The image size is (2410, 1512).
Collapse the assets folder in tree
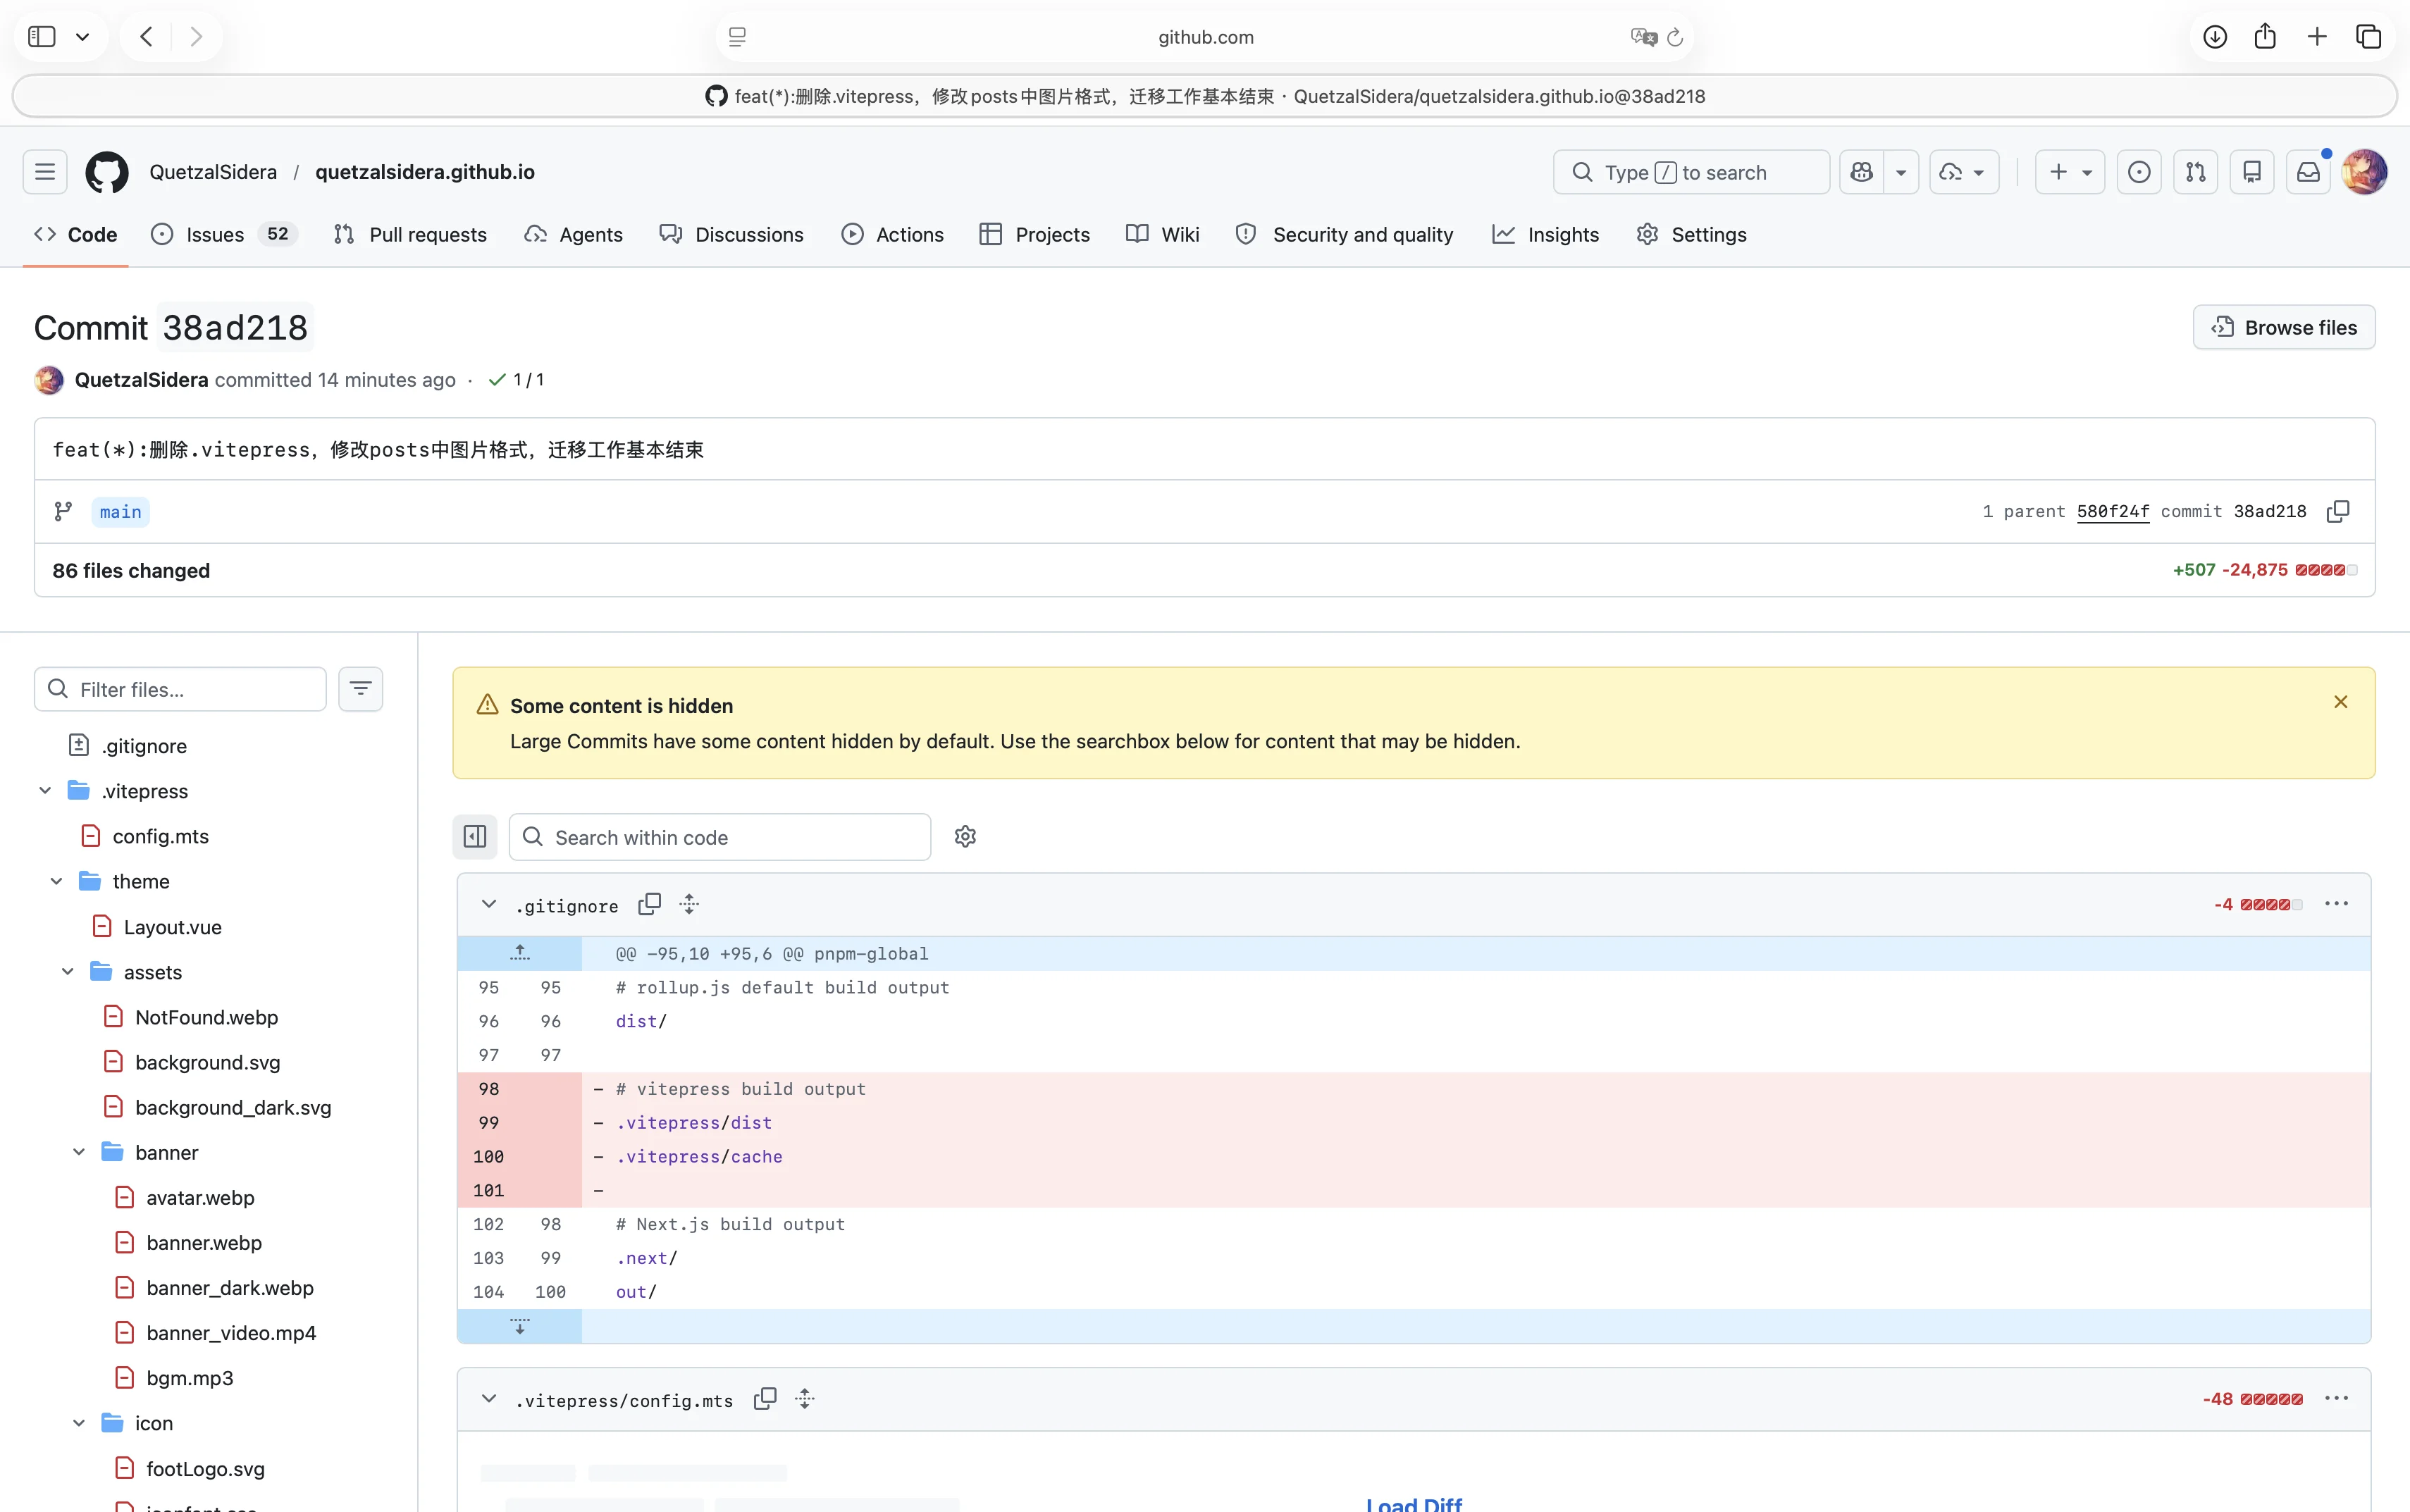coord(67,972)
